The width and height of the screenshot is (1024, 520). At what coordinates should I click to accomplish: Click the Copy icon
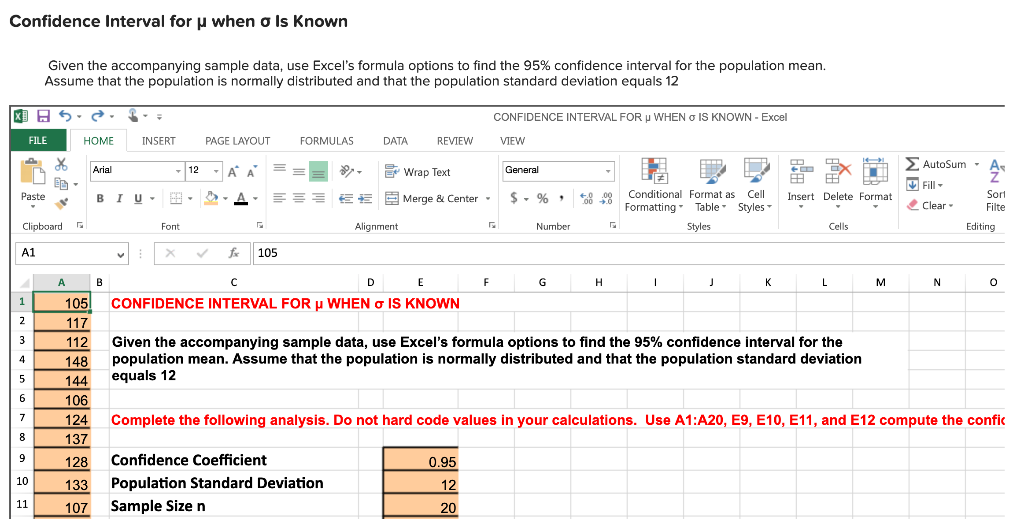coord(61,184)
